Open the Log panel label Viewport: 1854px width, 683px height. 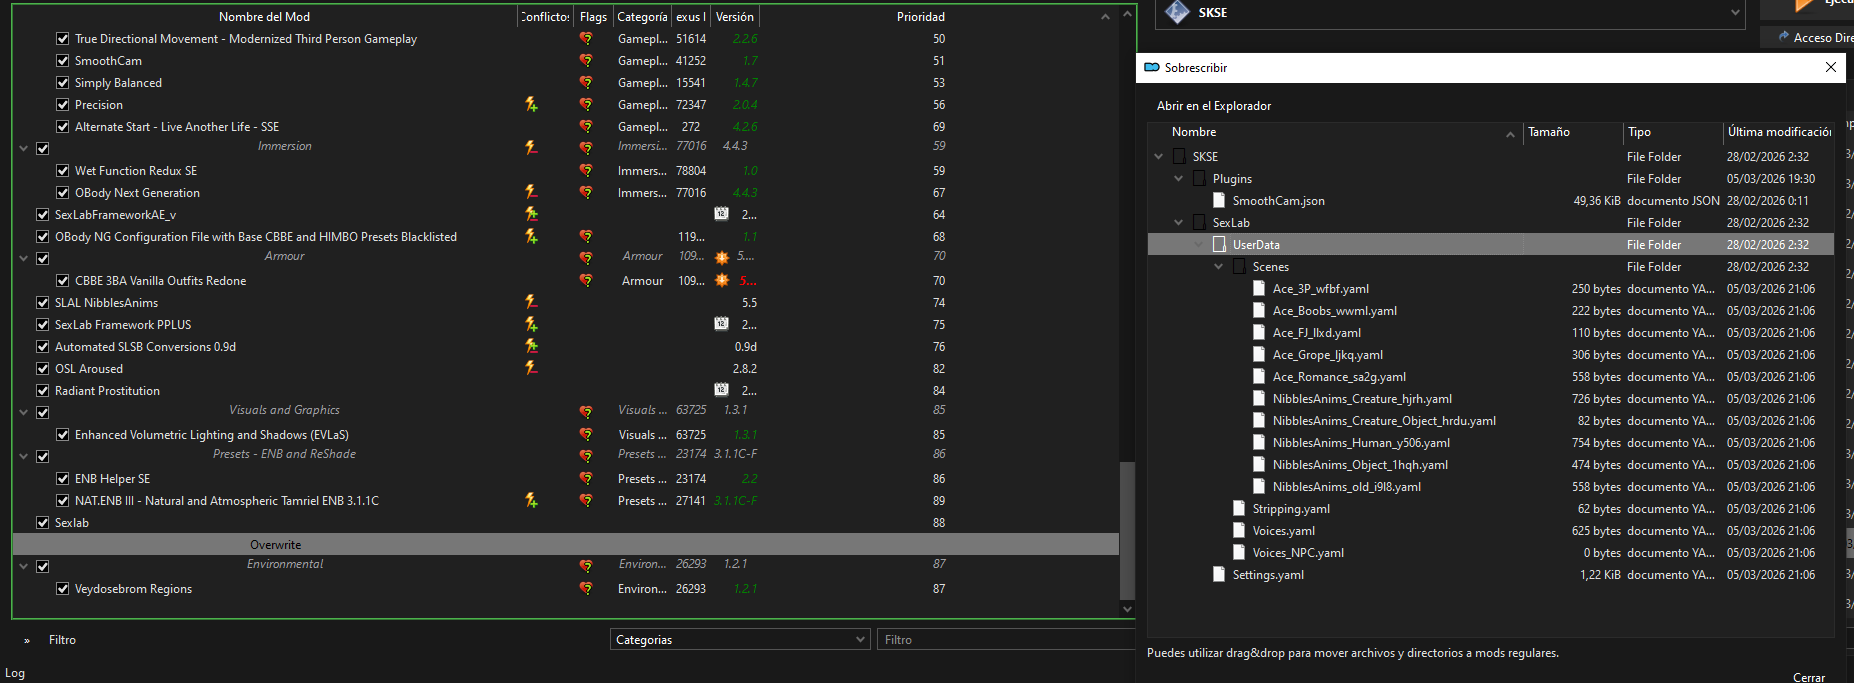click(15, 673)
